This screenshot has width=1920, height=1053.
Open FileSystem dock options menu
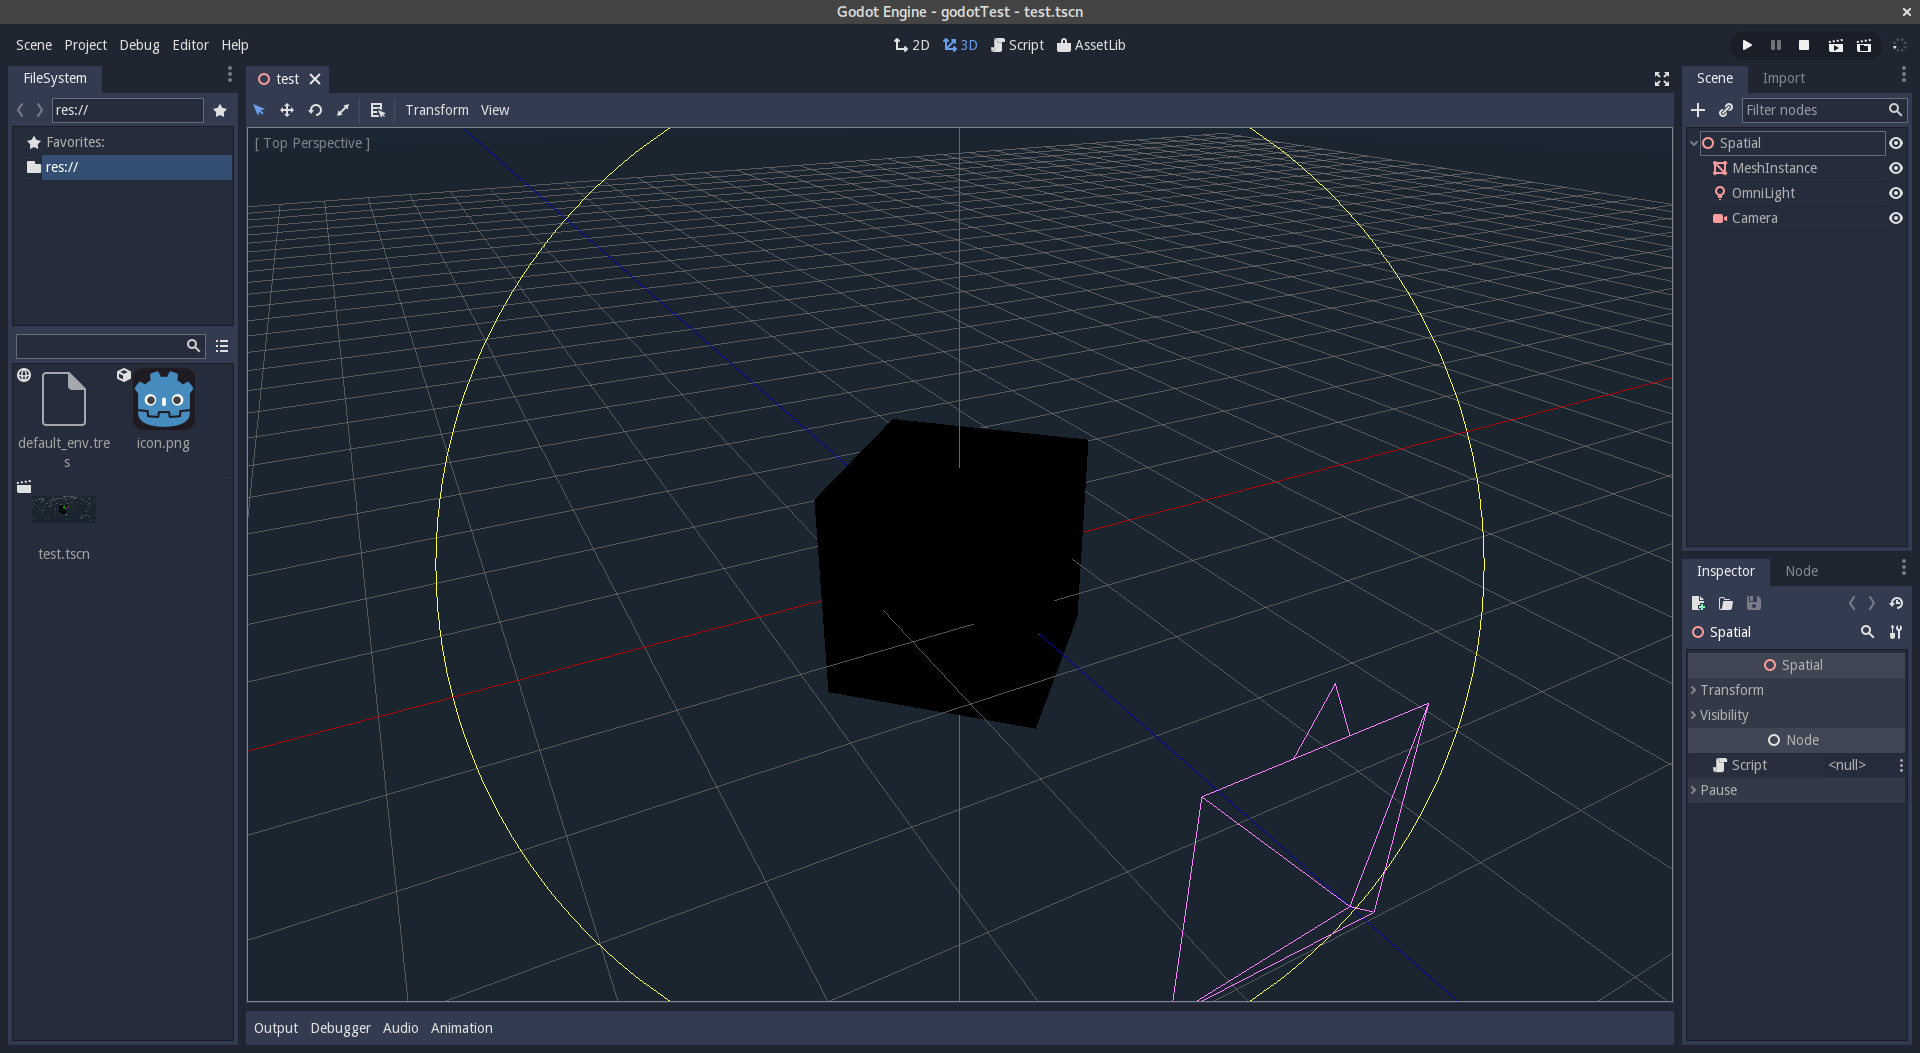[x=229, y=75]
